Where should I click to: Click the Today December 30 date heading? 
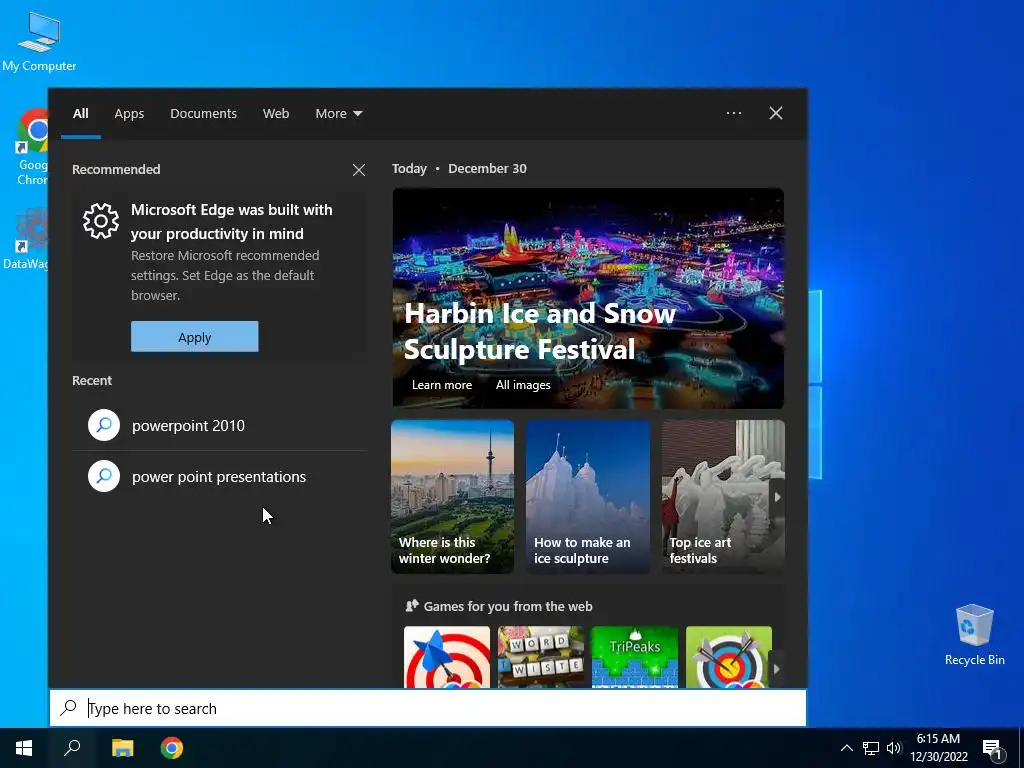coord(459,168)
